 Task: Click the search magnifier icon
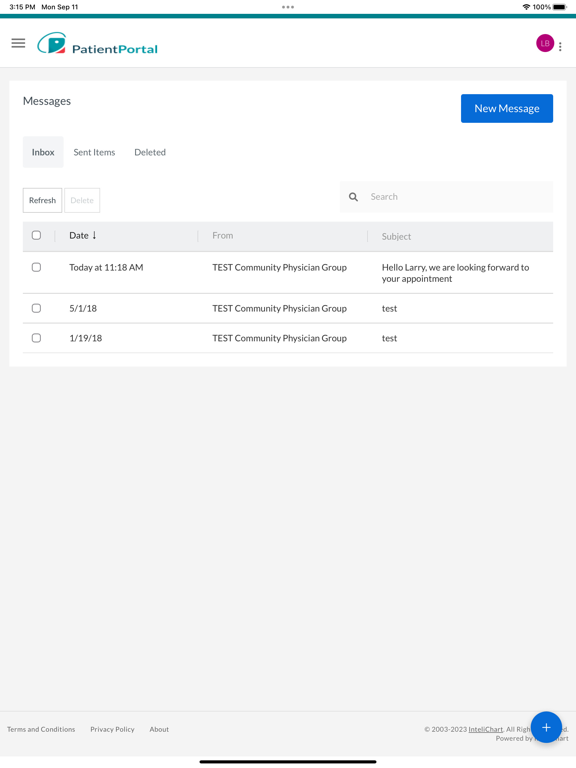coord(353,197)
